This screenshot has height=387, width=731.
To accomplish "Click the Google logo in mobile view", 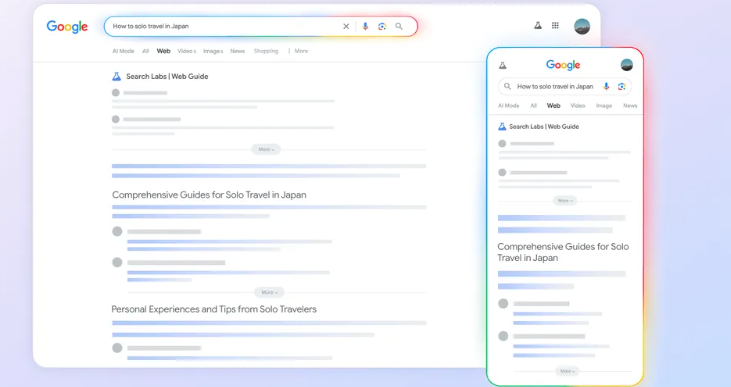I will (563, 65).
